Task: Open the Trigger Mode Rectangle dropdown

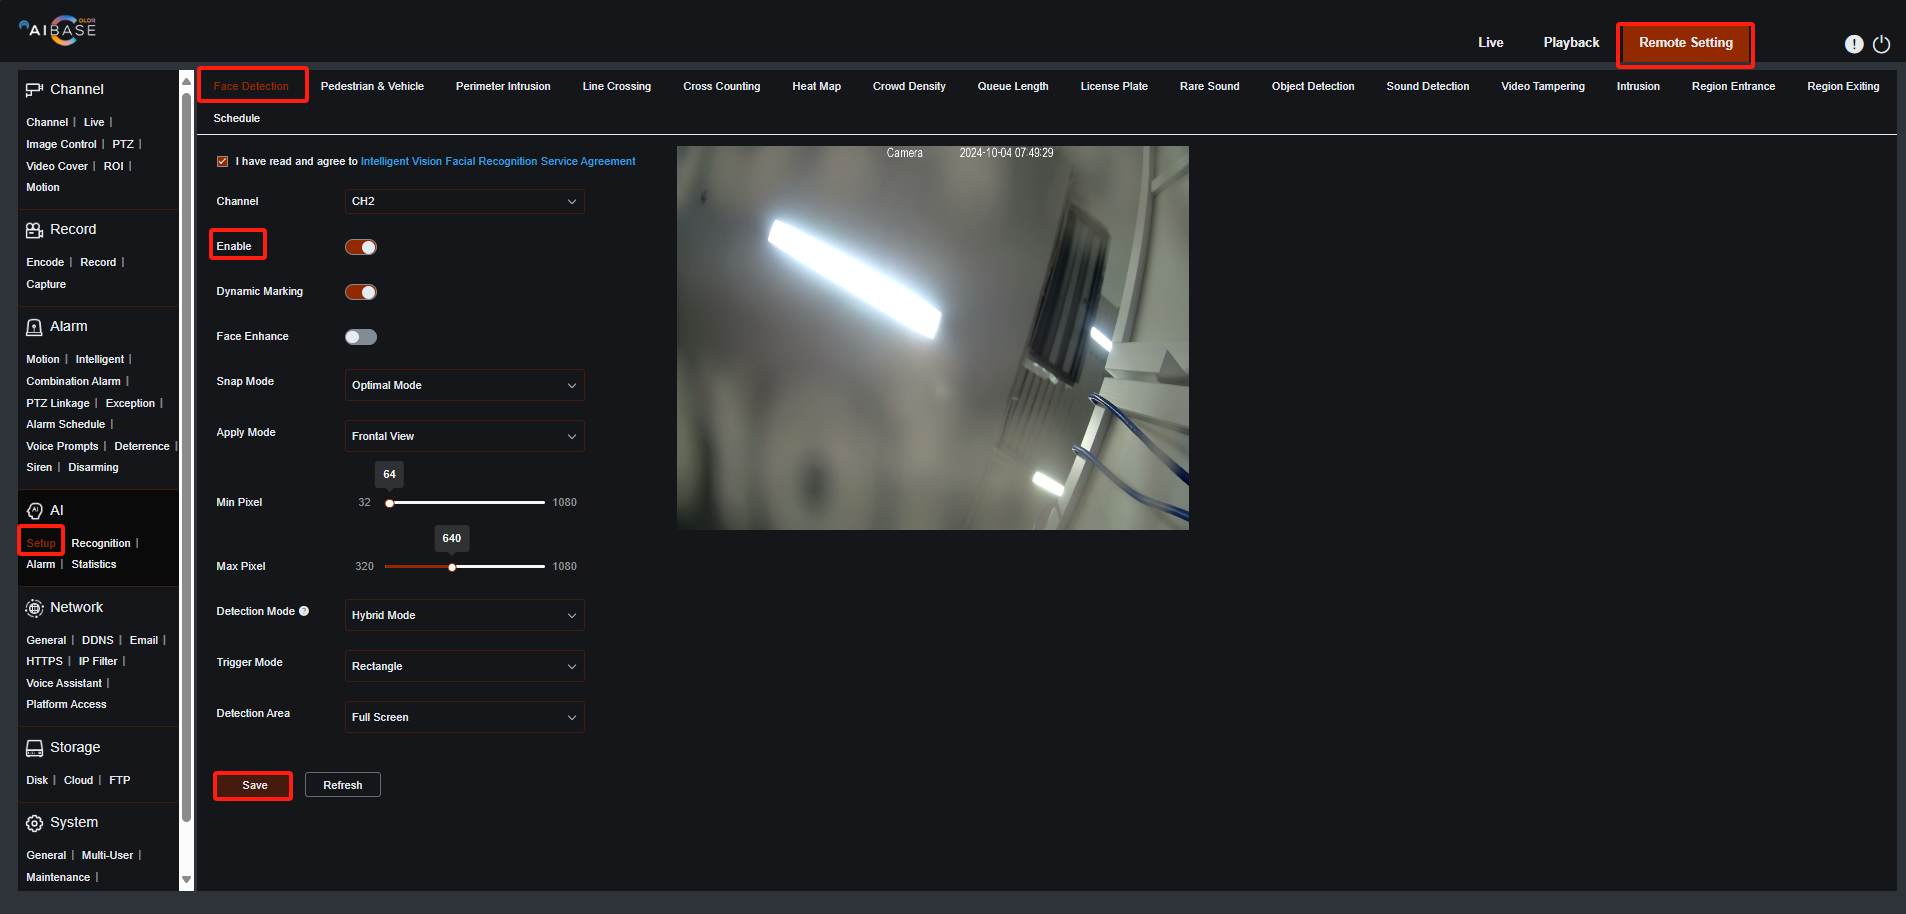Action: pyautogui.click(x=465, y=666)
